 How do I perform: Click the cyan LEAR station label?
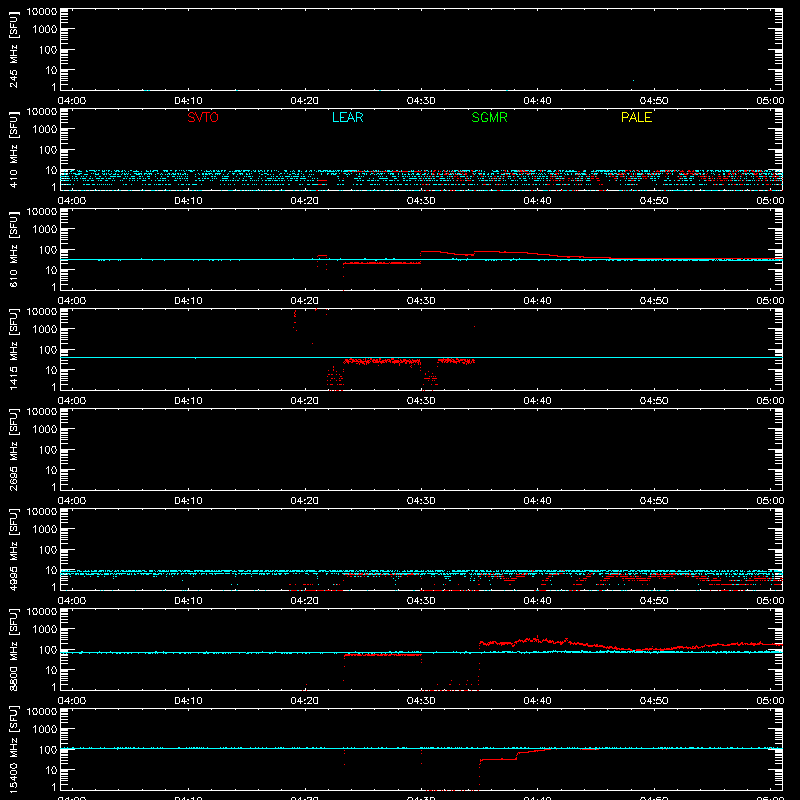pos(347,117)
